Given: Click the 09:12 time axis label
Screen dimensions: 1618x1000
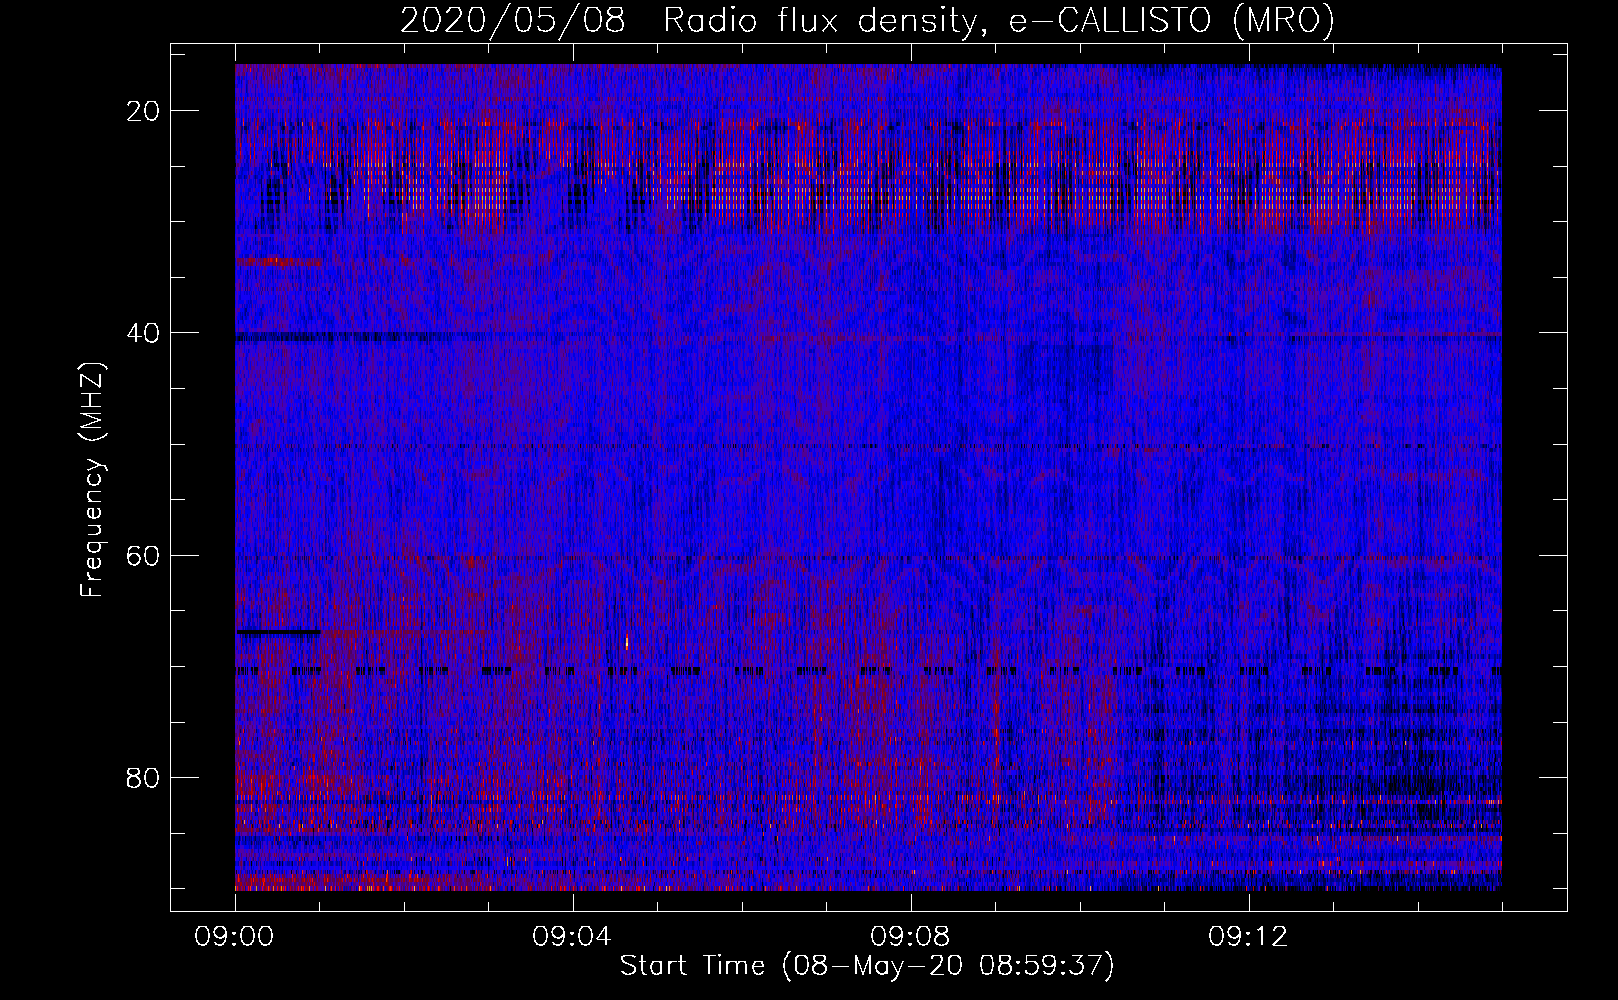Looking at the screenshot, I should 1249,937.
